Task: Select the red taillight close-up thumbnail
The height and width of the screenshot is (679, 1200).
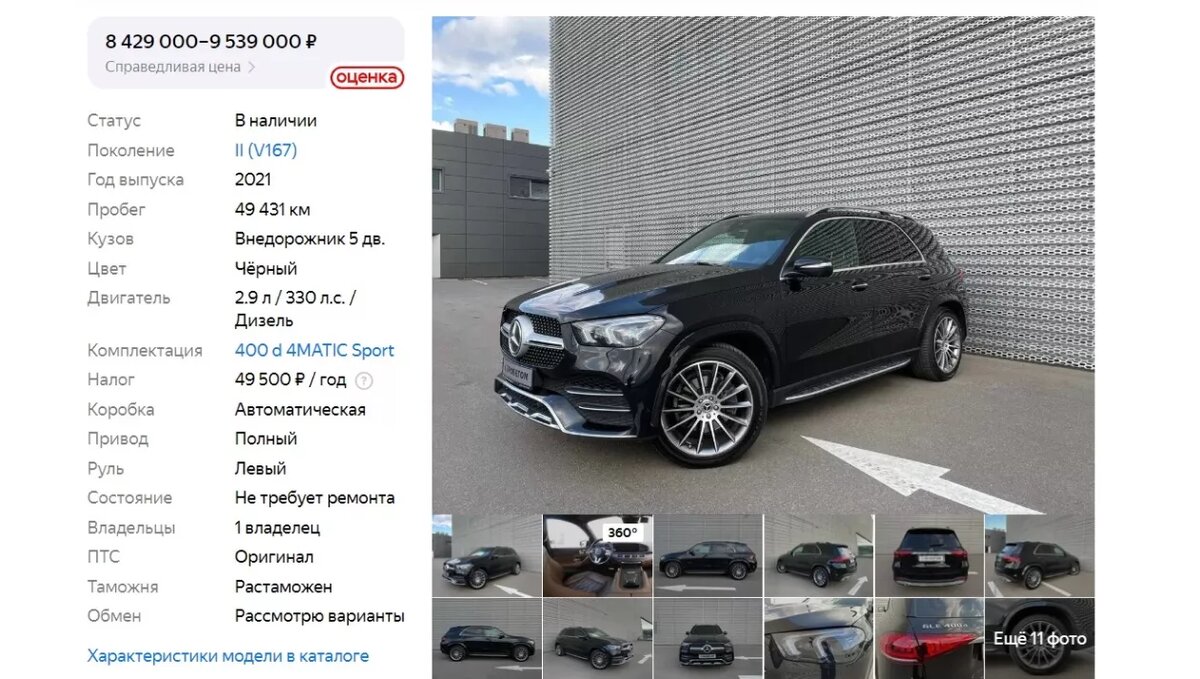Action: (928, 638)
